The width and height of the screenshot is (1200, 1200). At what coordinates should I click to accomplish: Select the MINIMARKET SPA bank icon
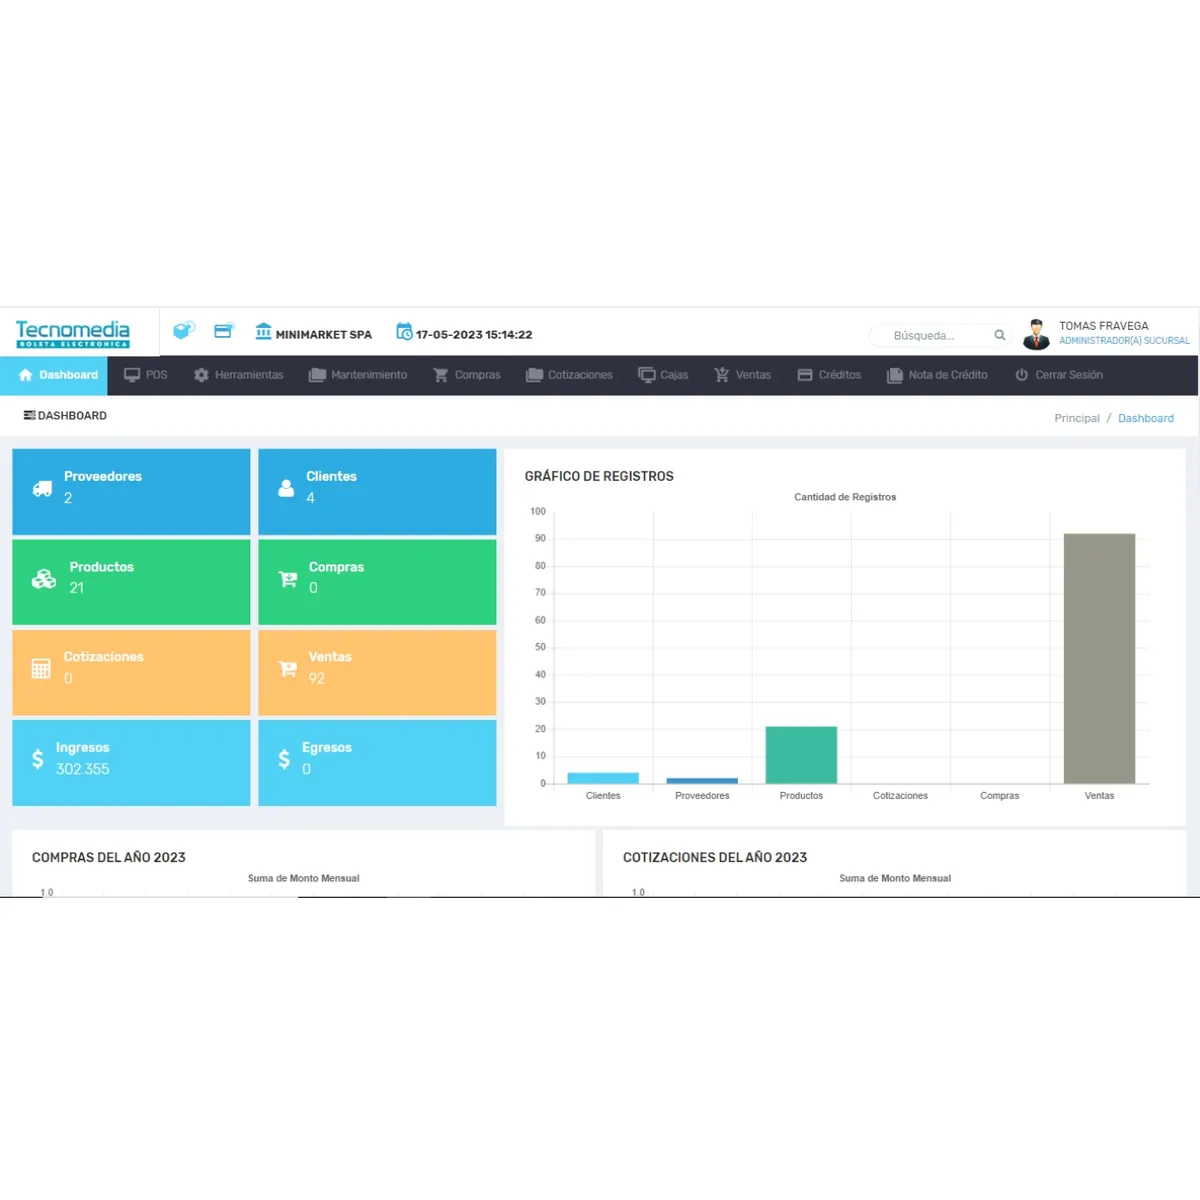pos(262,331)
